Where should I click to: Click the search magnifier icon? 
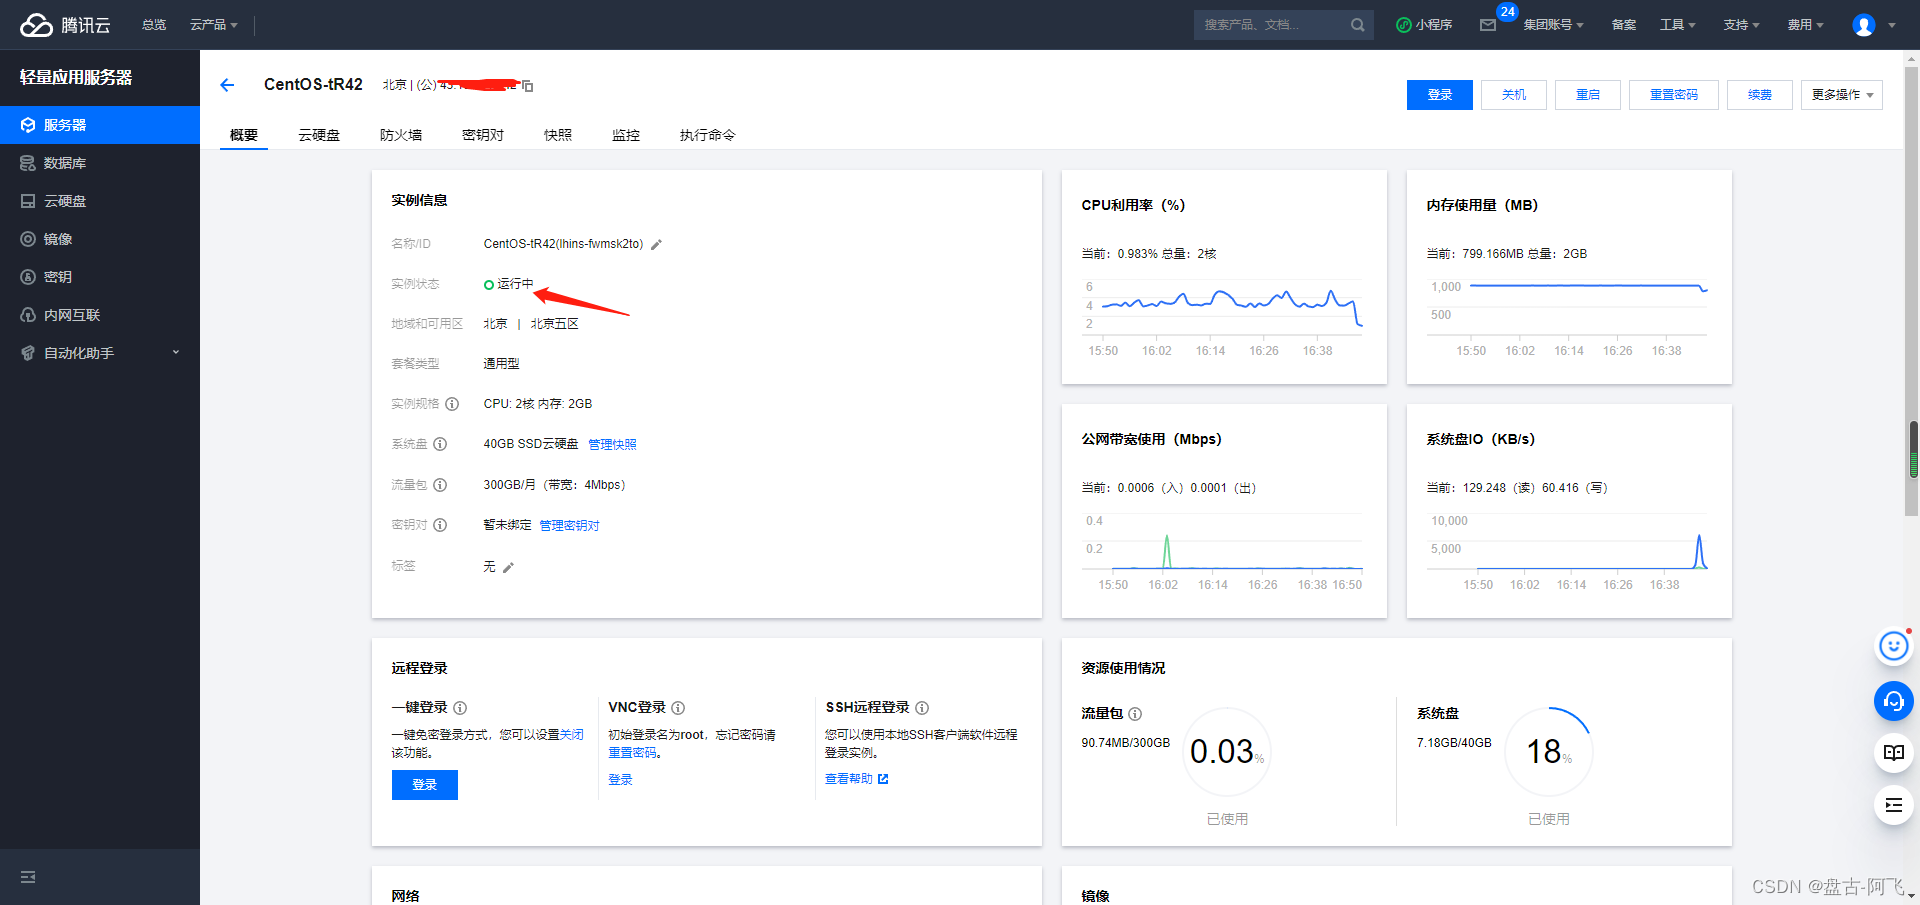pos(1357,25)
